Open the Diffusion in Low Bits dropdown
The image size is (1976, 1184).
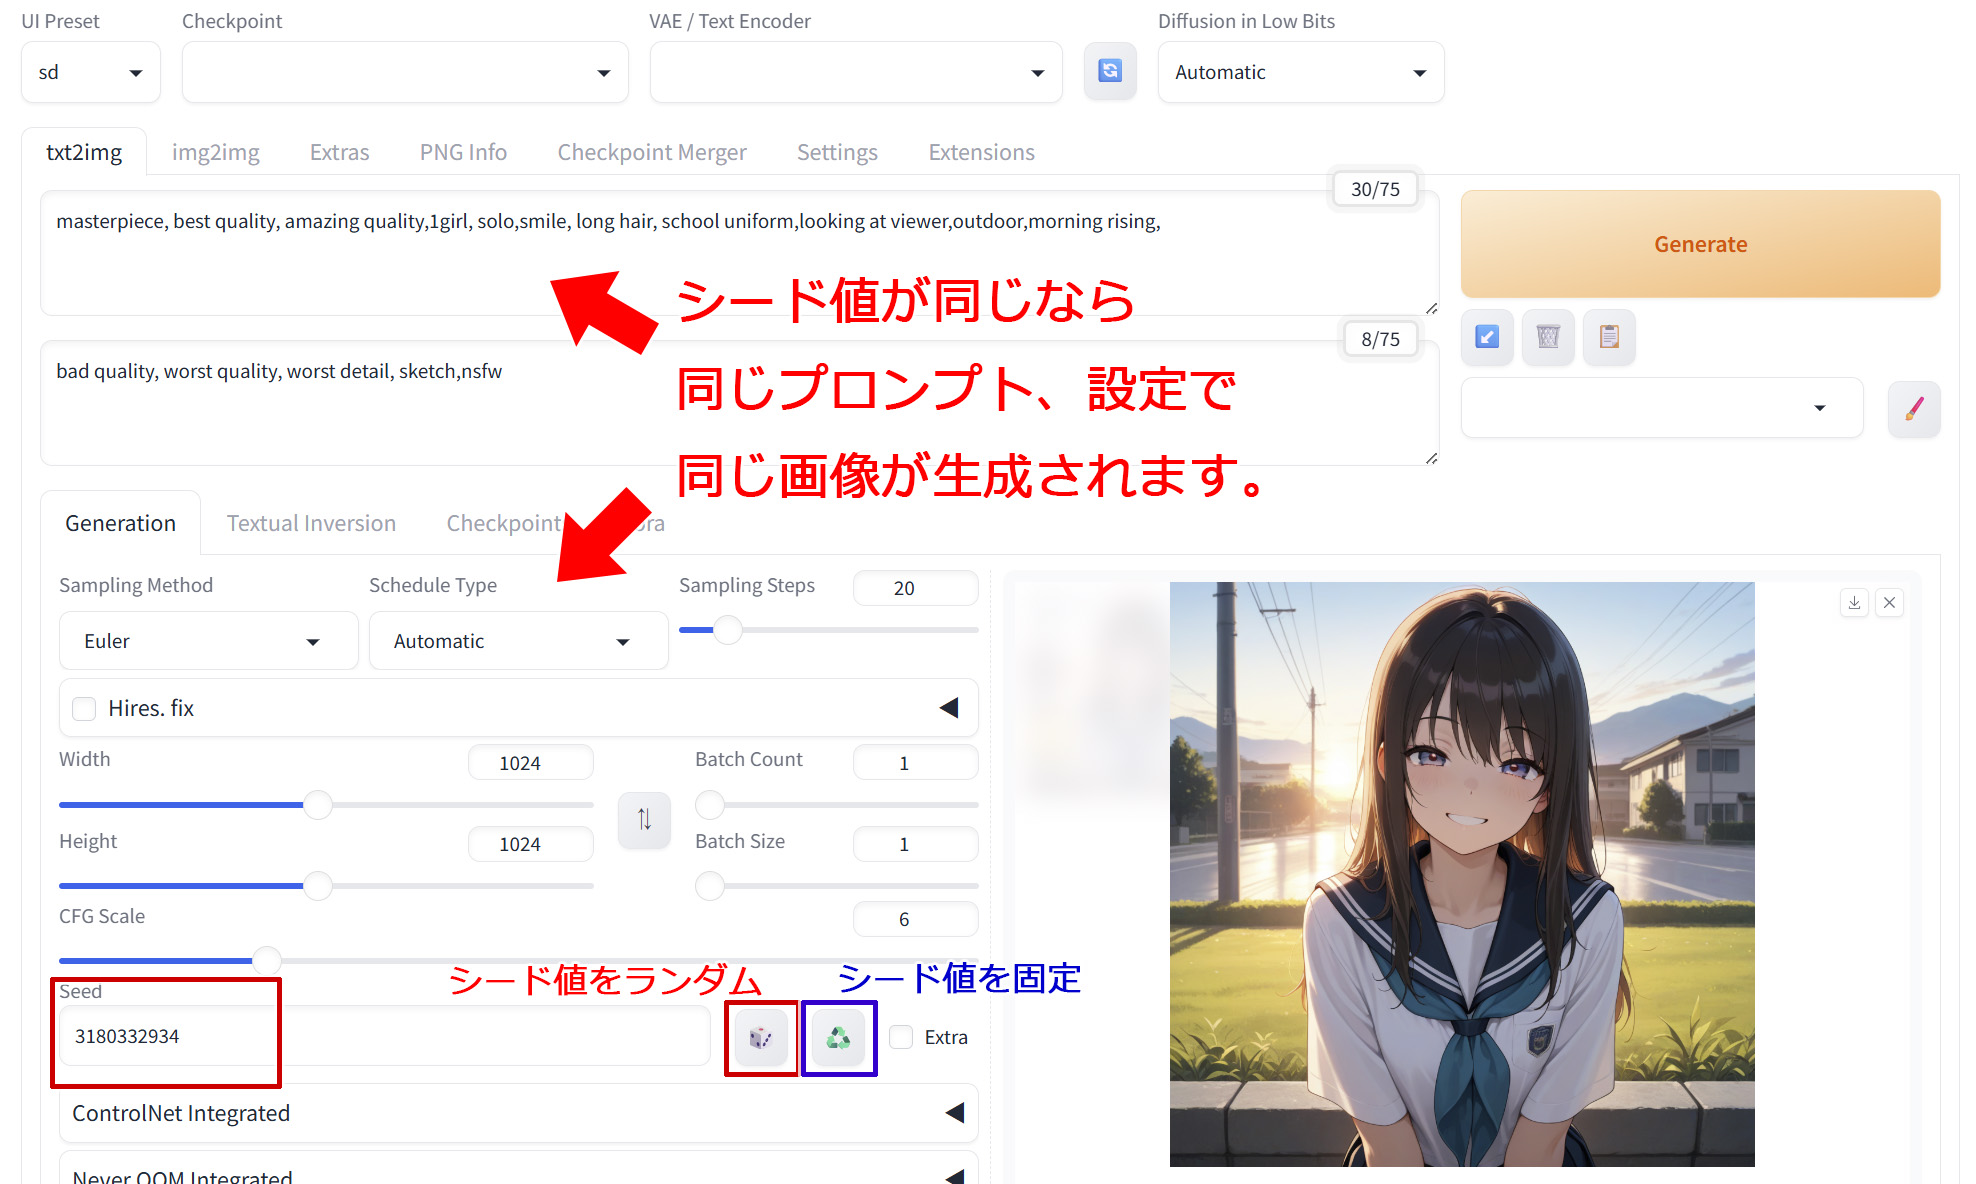click(1300, 72)
